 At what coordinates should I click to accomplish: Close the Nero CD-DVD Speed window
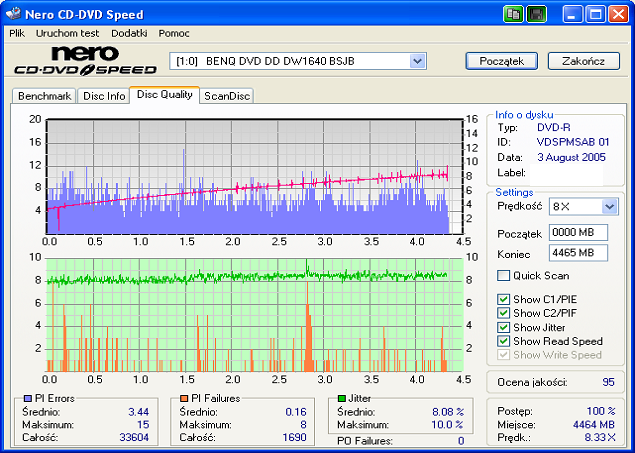(x=619, y=15)
